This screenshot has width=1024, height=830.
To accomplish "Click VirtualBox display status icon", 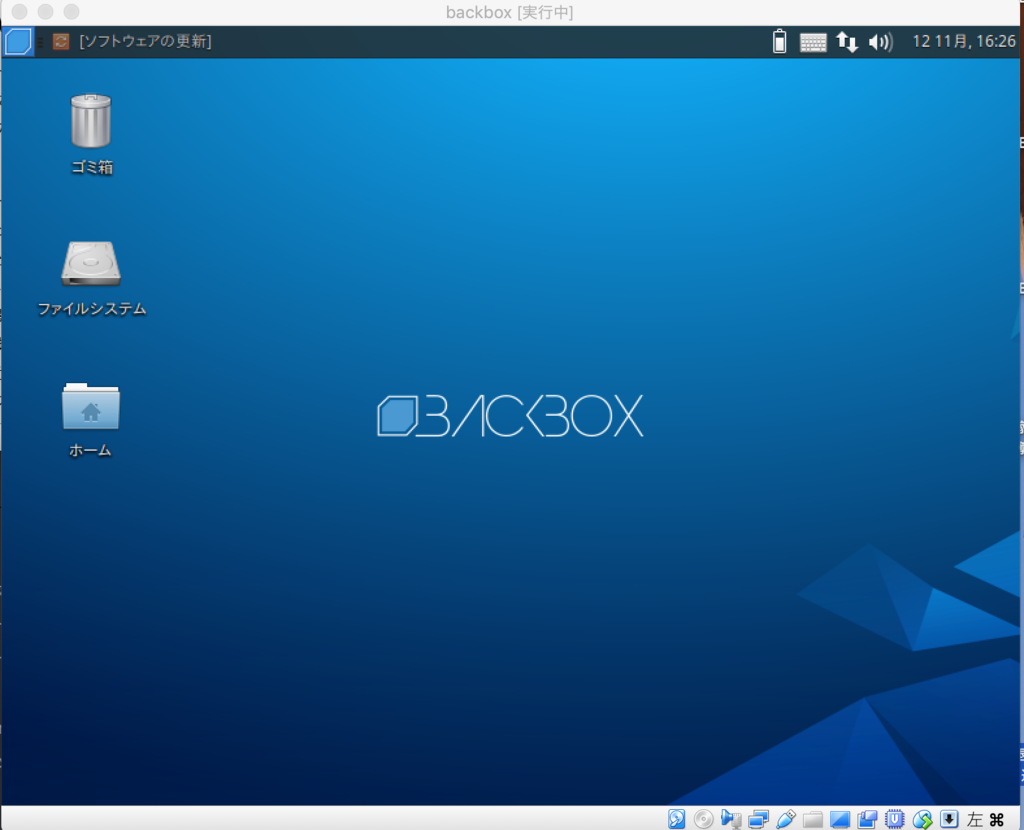I will 840,819.
